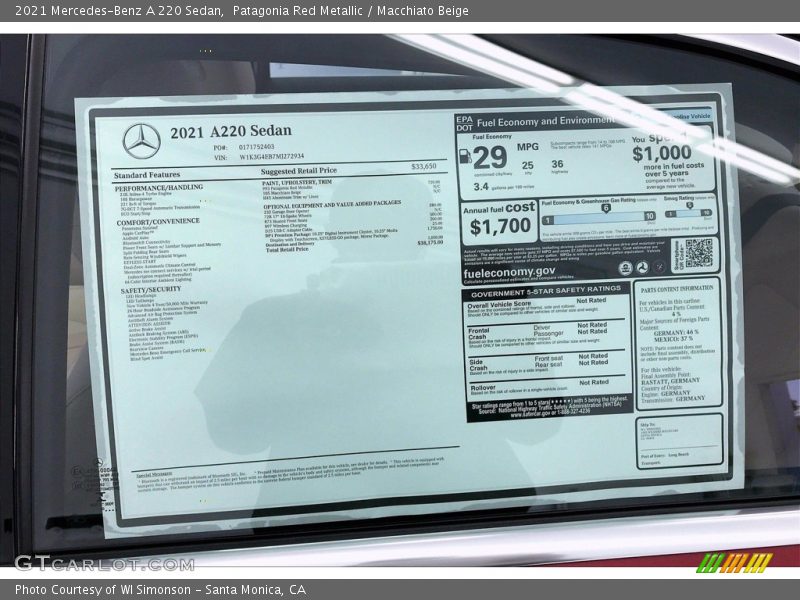Select the VIN 'W1K3G4EB7MJ272934'
800x600 pixels.
click(271, 157)
